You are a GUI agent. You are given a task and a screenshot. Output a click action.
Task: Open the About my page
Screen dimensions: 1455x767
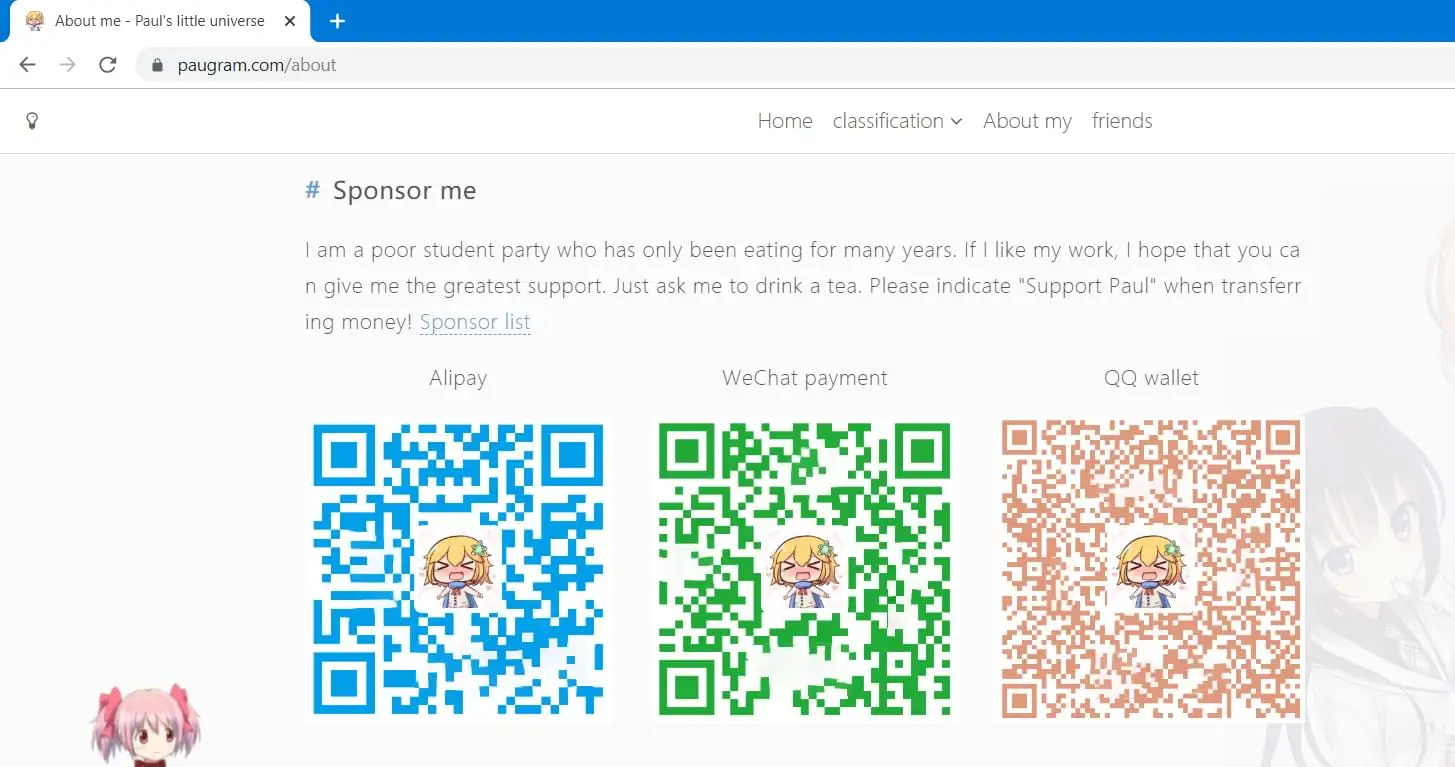click(x=1027, y=121)
